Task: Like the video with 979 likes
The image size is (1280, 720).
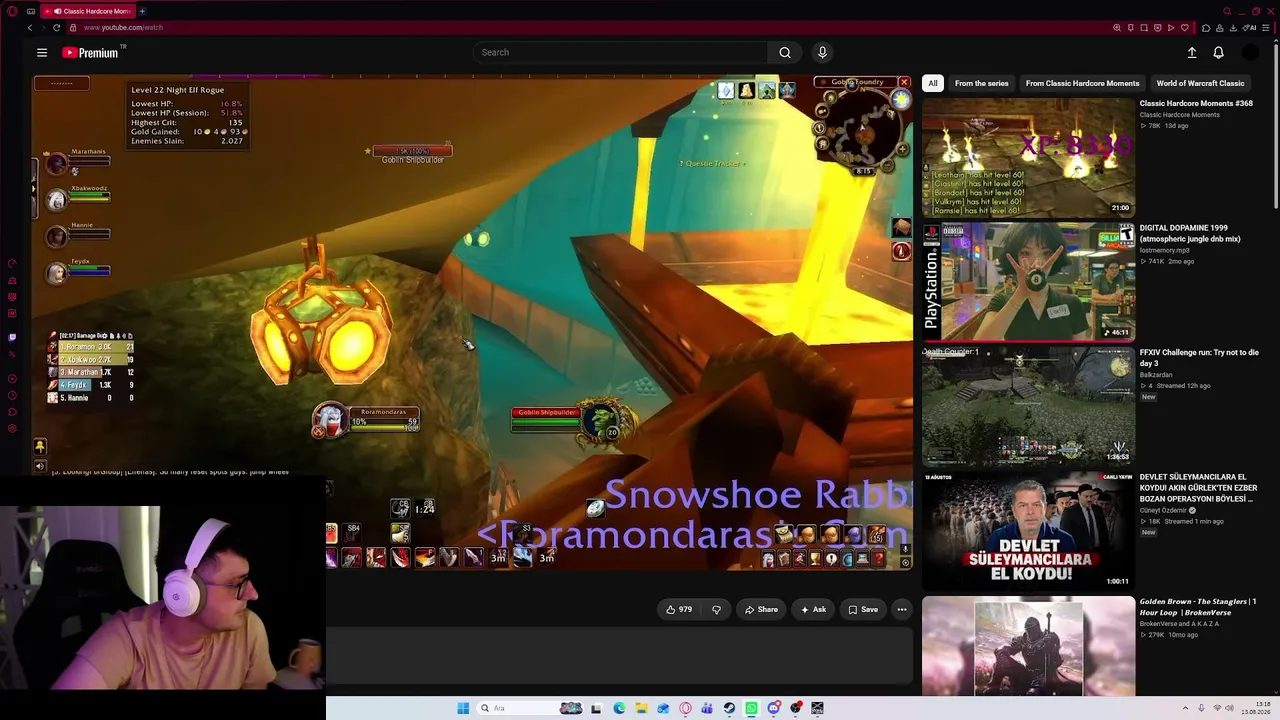Action: click(679, 609)
